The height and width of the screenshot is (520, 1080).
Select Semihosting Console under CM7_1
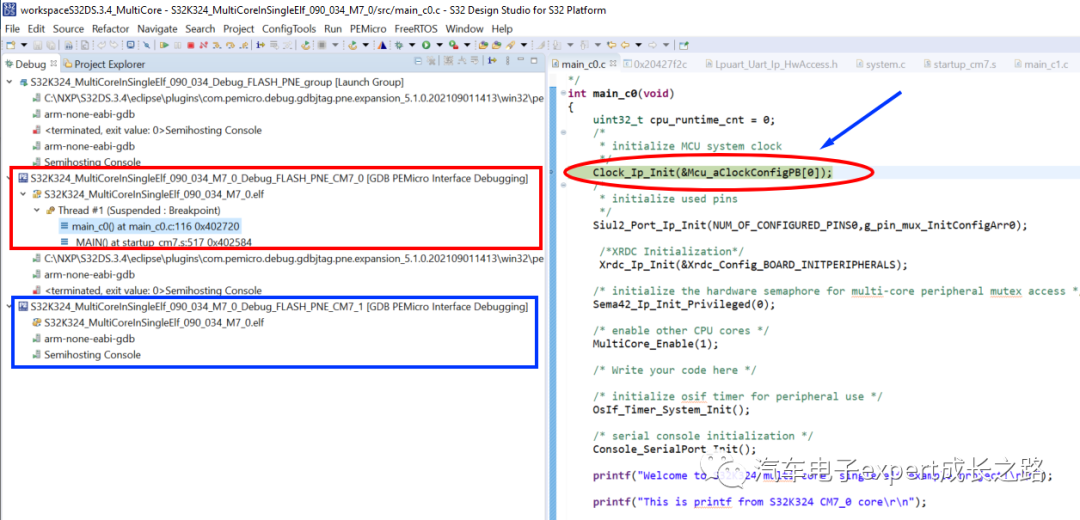pyautogui.click(x=86, y=355)
